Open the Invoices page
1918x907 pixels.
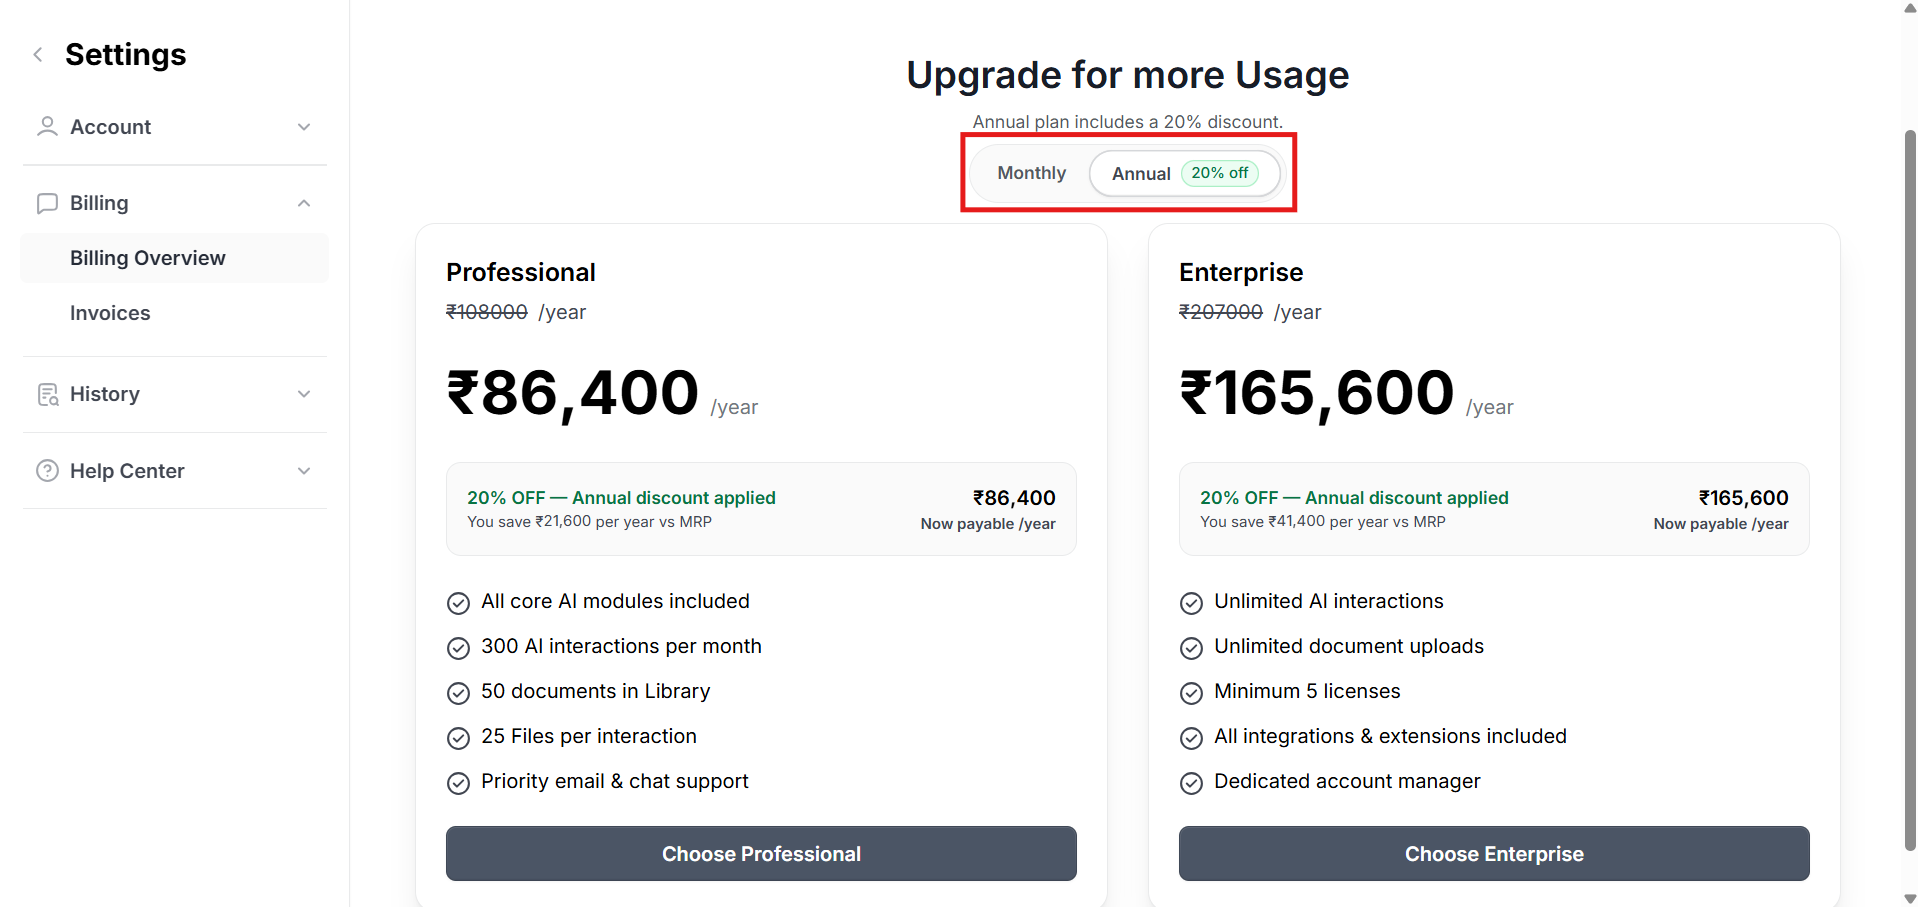click(110, 313)
